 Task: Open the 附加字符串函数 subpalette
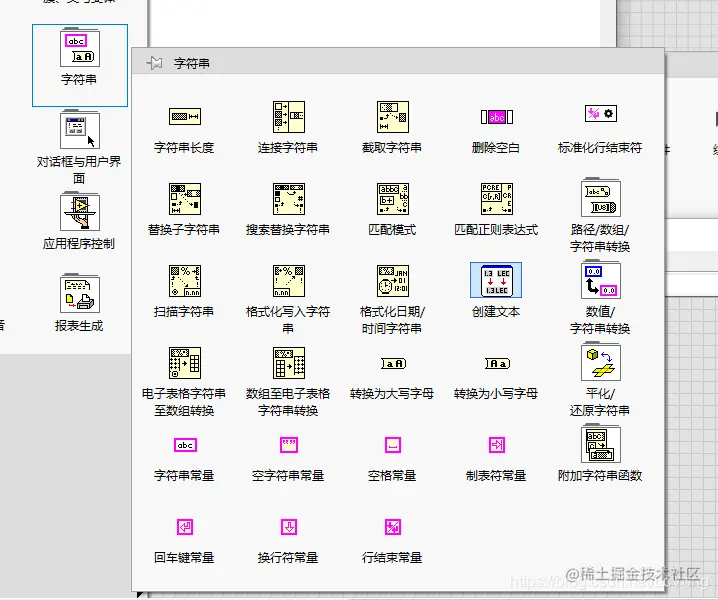601,444
